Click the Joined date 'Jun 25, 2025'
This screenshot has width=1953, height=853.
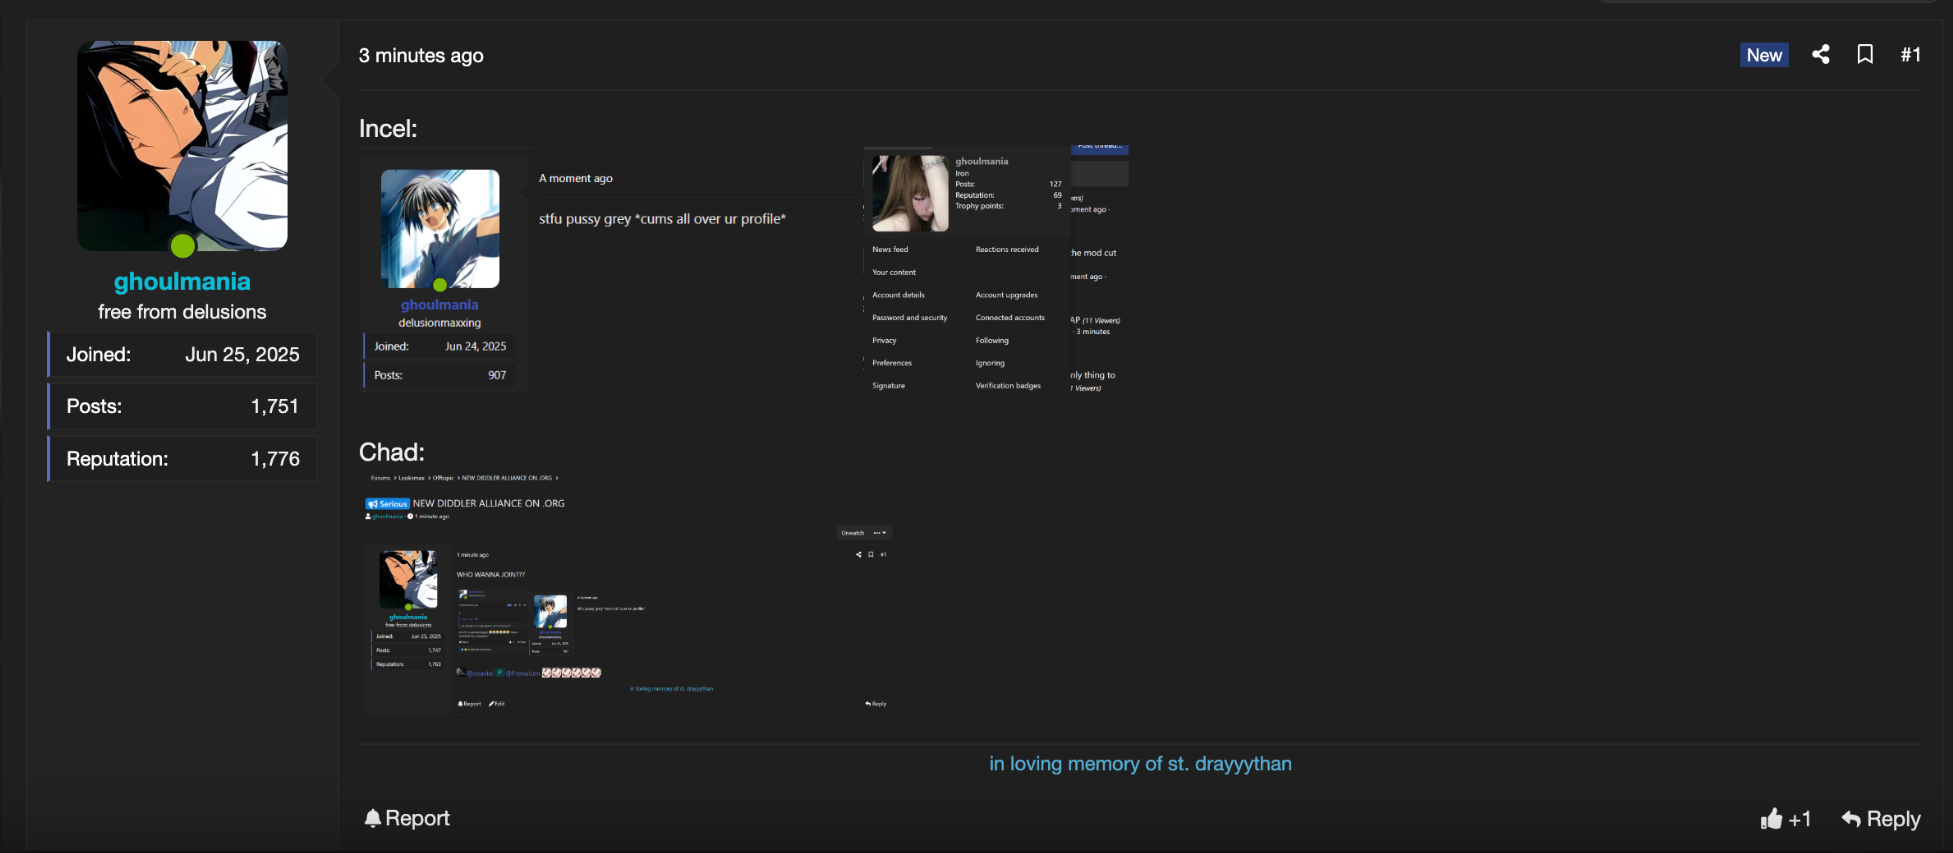click(242, 355)
